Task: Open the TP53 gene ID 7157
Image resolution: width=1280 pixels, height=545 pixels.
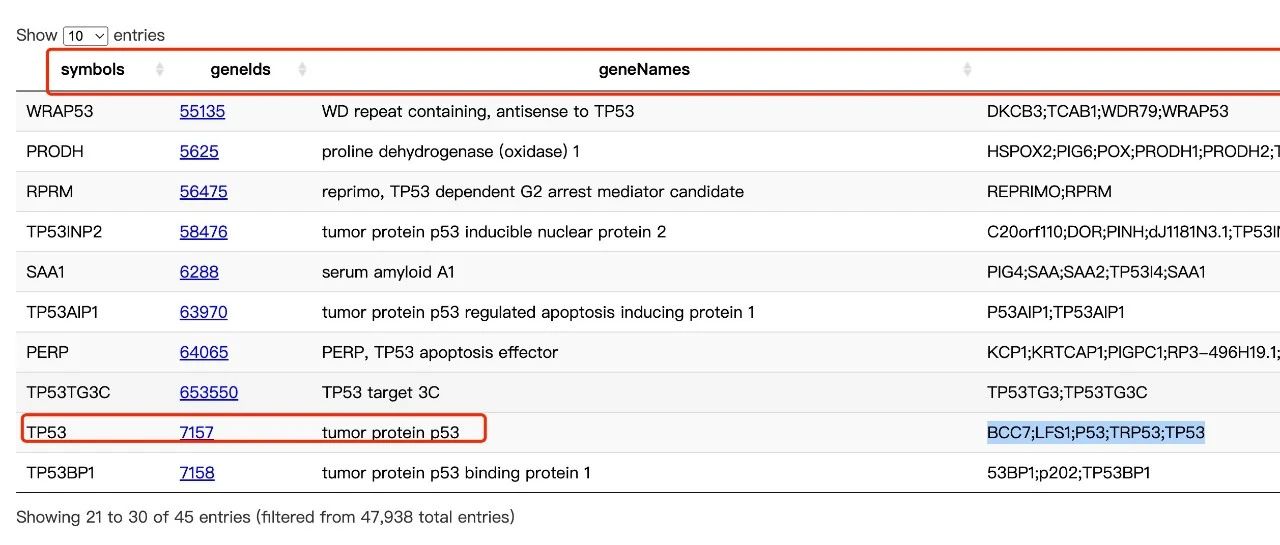Action: tap(197, 432)
